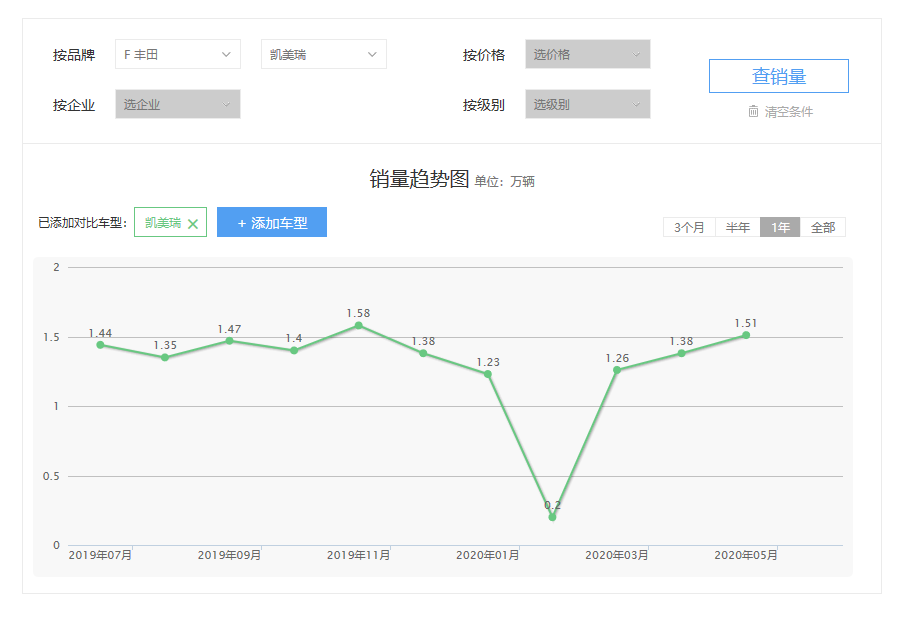Select the 1.51 final data point
Viewport: 907px width, 623px height.
click(x=746, y=335)
